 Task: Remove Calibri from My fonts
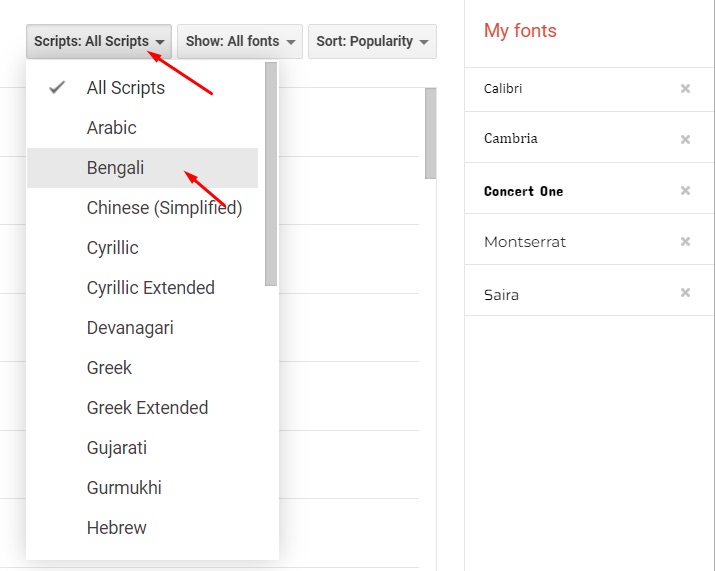click(685, 88)
